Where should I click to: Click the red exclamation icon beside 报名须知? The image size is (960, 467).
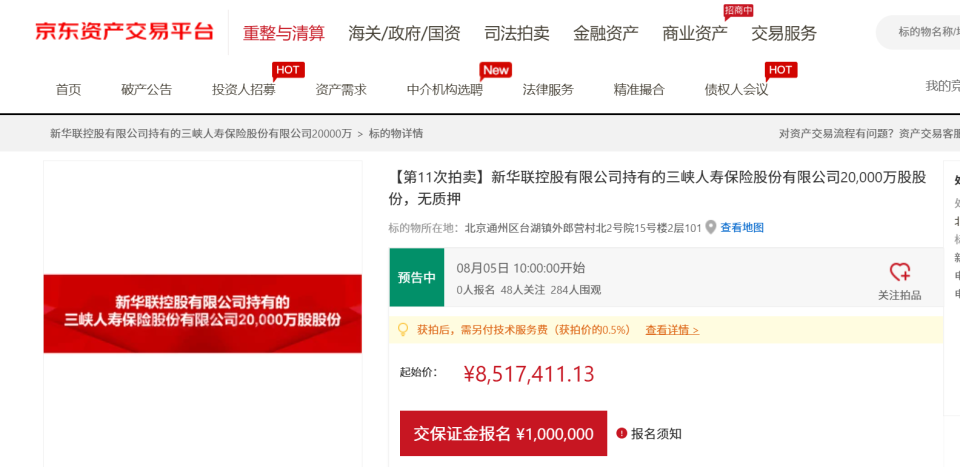tap(621, 433)
